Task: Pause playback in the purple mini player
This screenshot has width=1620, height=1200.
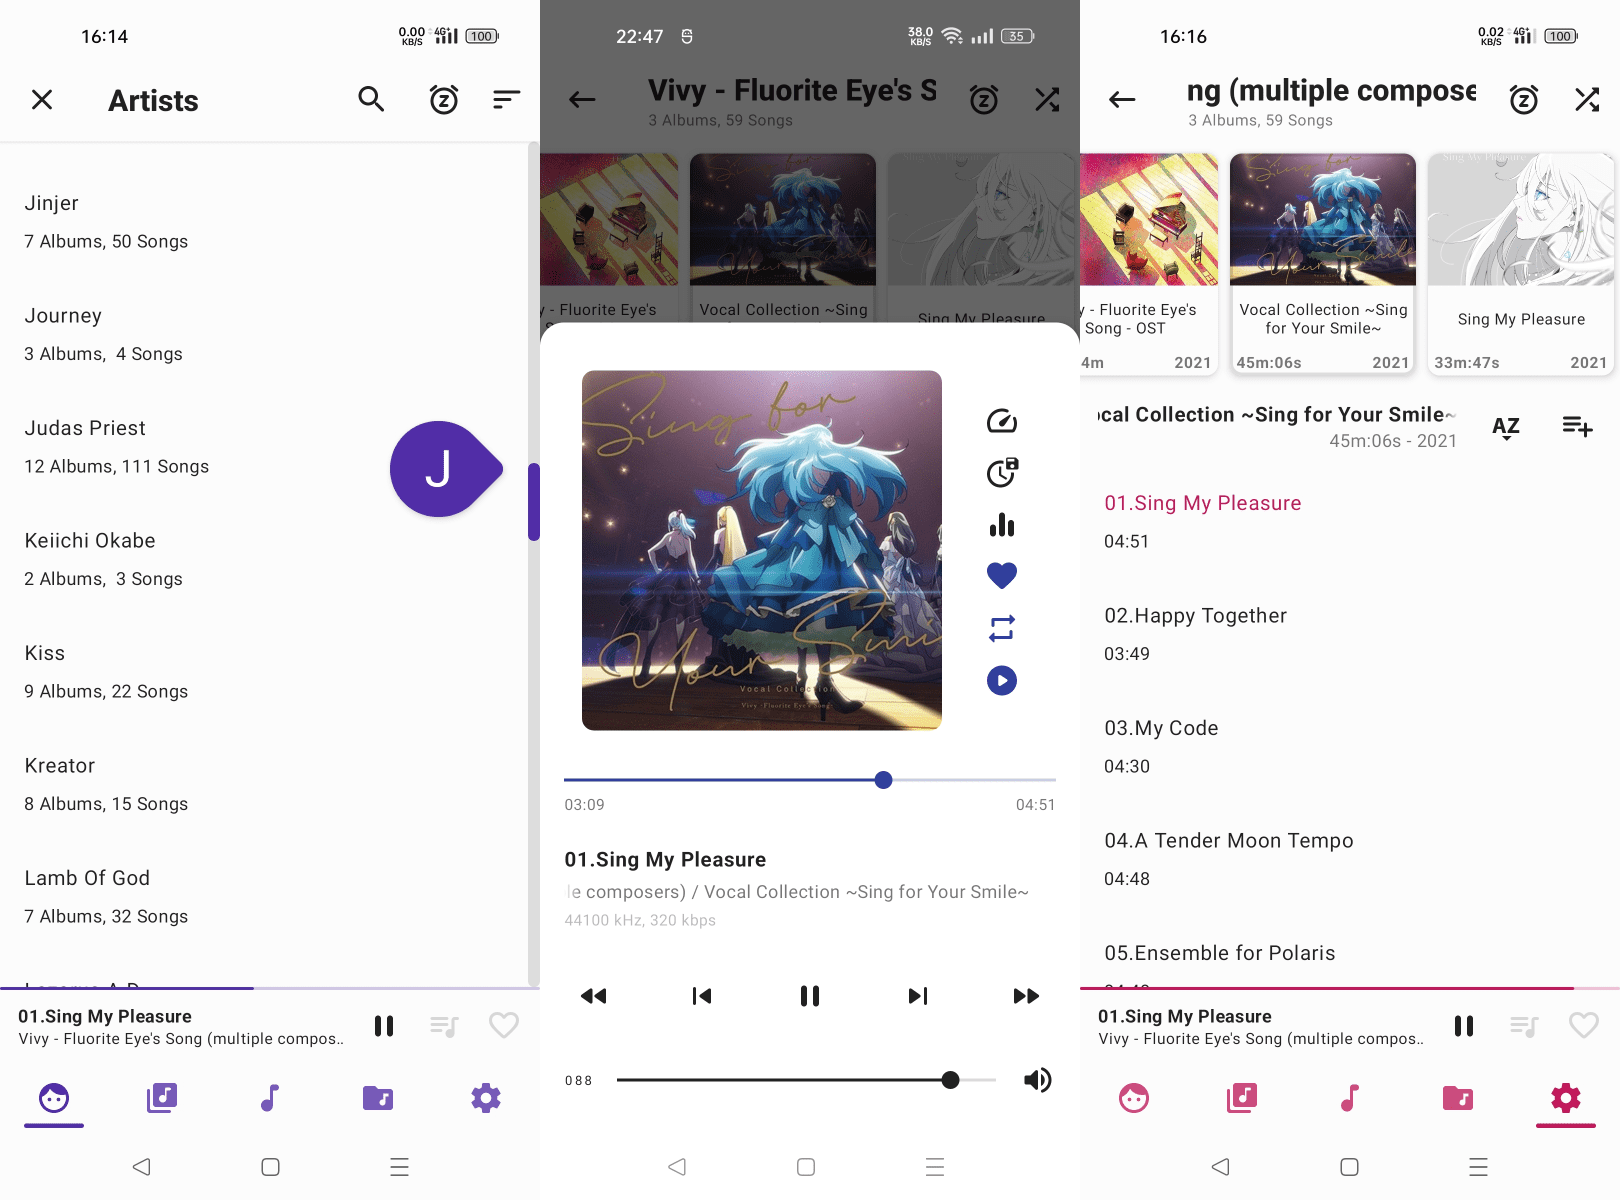Action: point(384,1026)
